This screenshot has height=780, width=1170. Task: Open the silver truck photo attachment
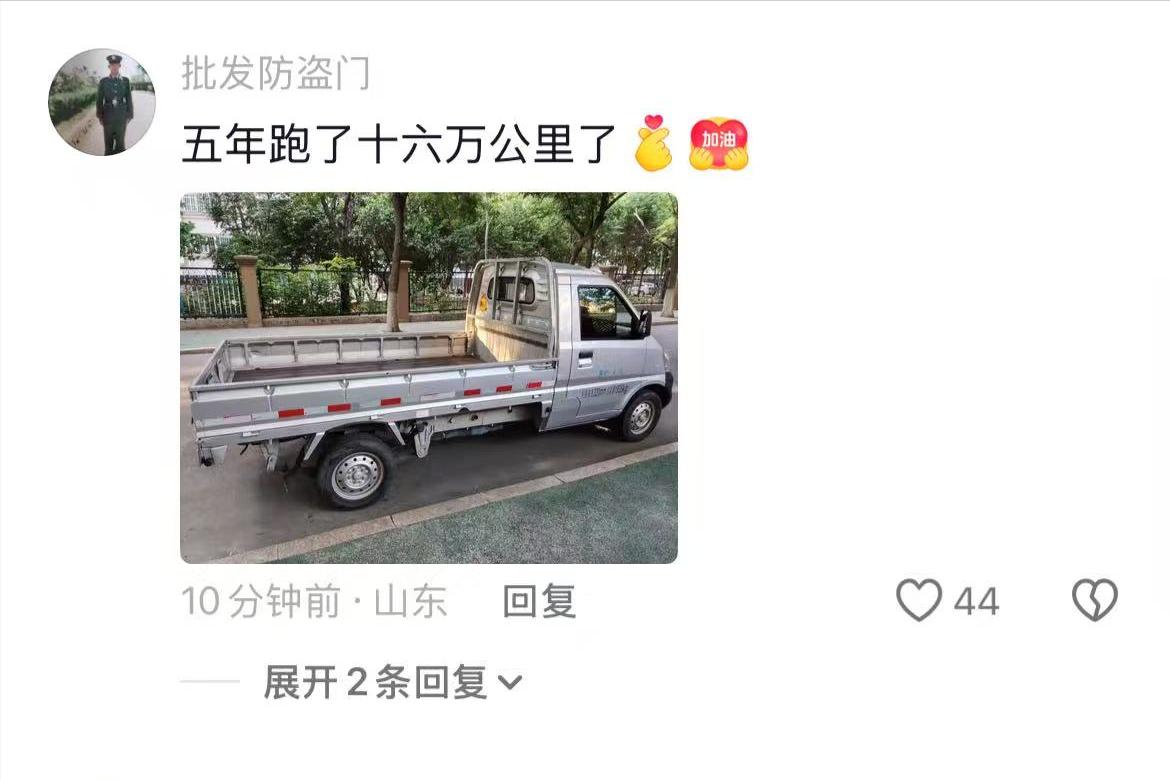(x=429, y=378)
